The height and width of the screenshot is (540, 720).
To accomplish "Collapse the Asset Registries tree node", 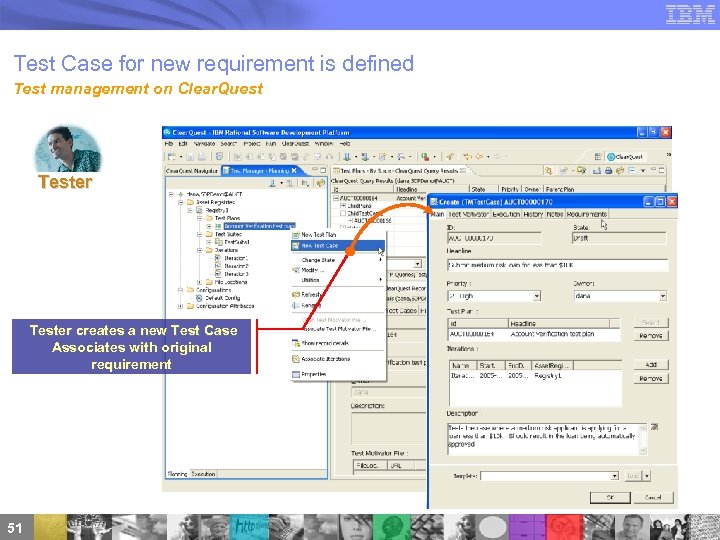I will tap(181, 202).
